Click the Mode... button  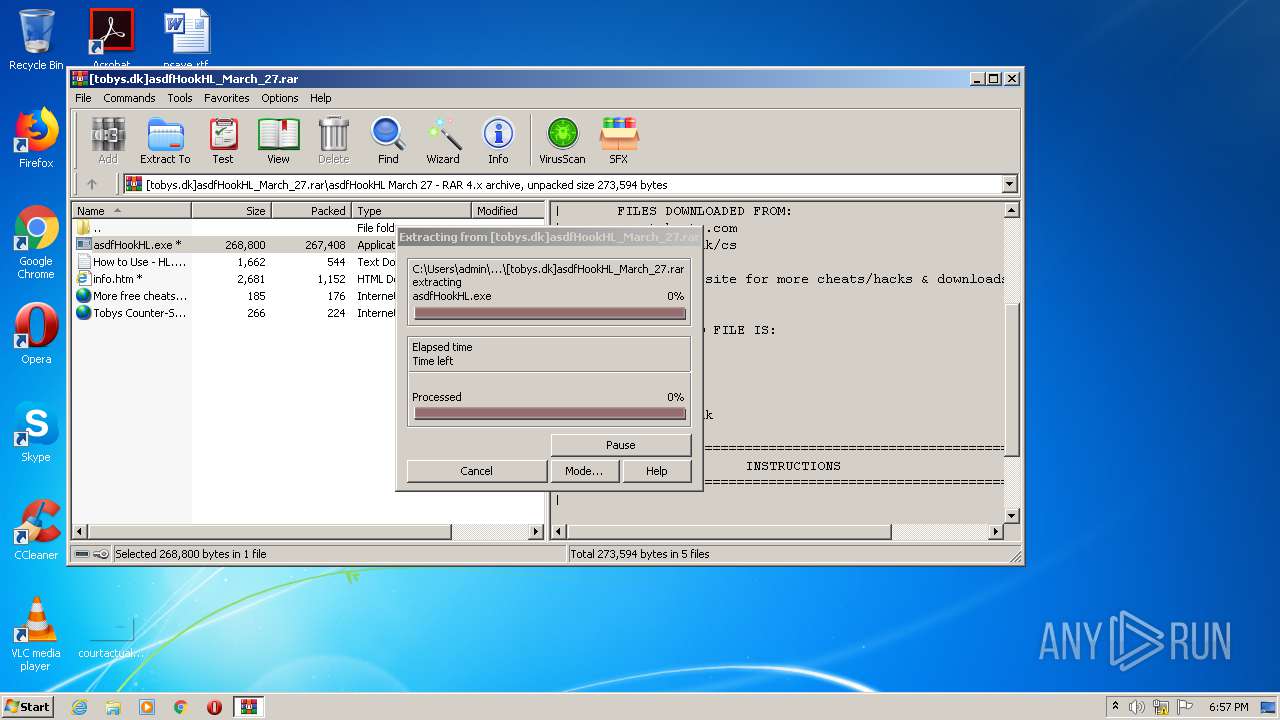[x=584, y=471]
